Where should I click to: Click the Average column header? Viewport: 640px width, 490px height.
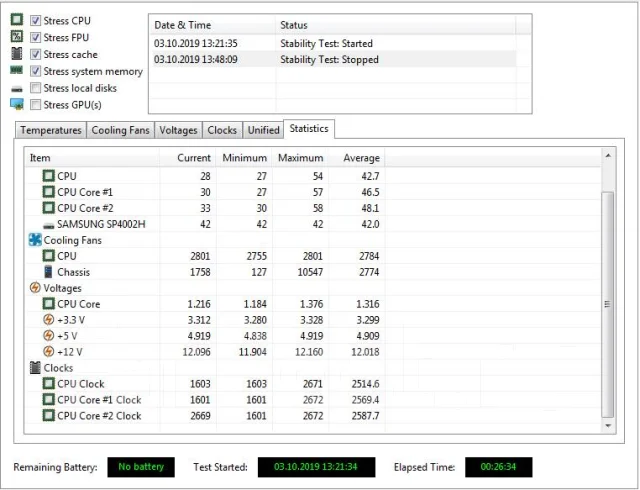(x=357, y=158)
